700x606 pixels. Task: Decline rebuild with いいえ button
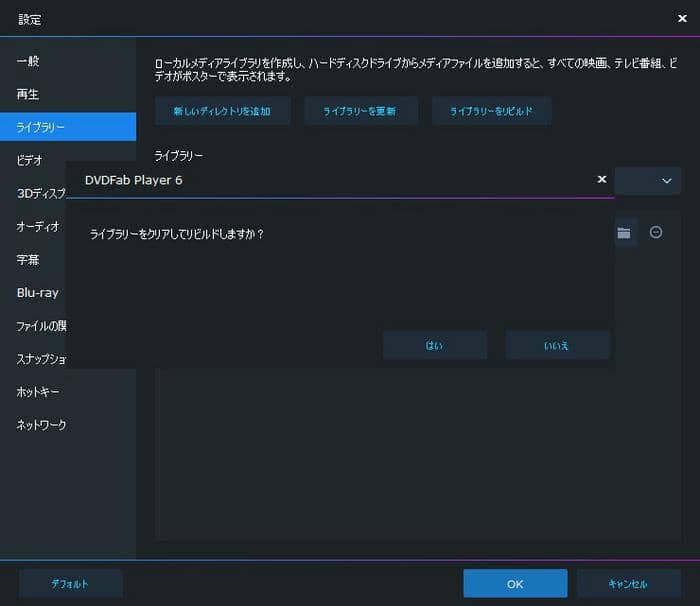tap(557, 345)
